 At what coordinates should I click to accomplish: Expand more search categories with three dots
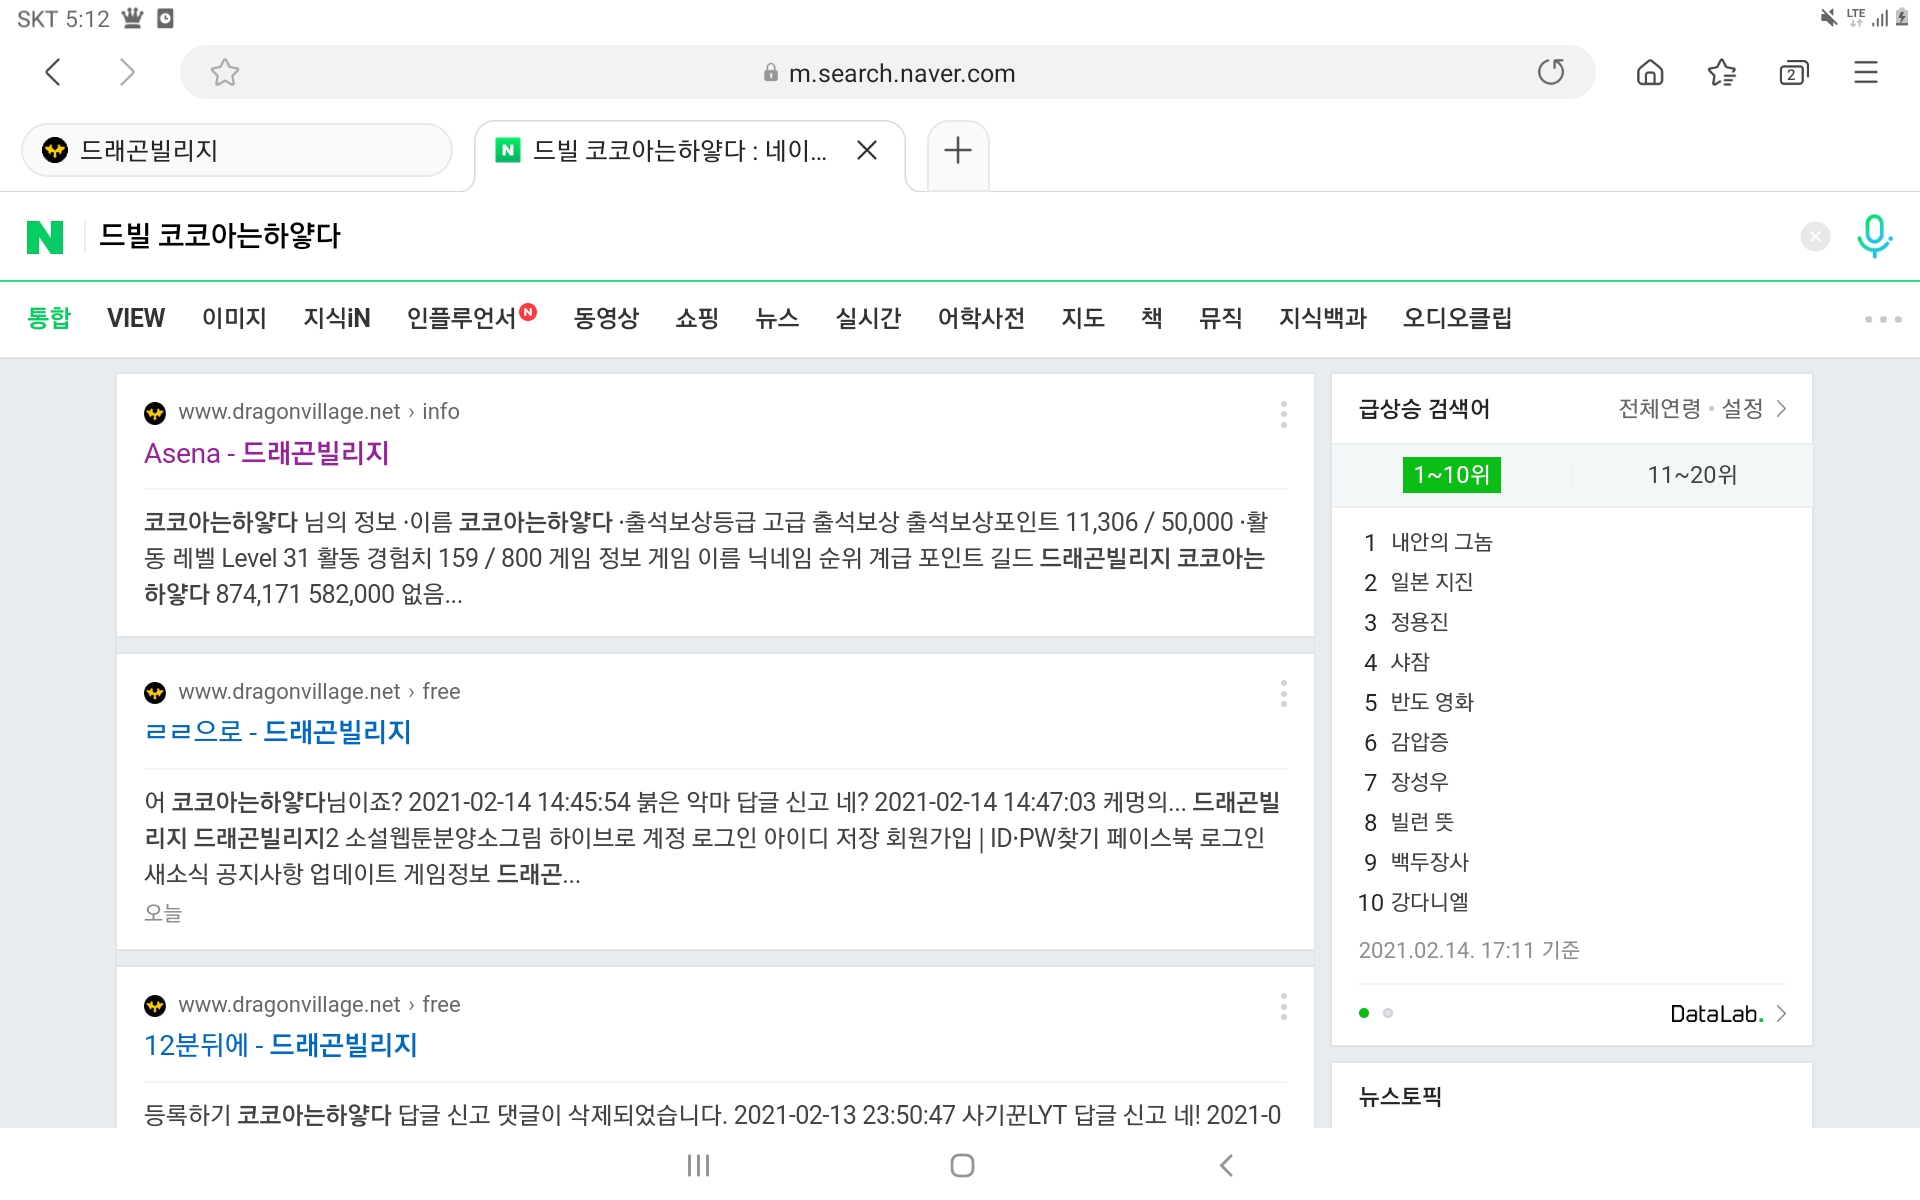[x=1883, y=319]
